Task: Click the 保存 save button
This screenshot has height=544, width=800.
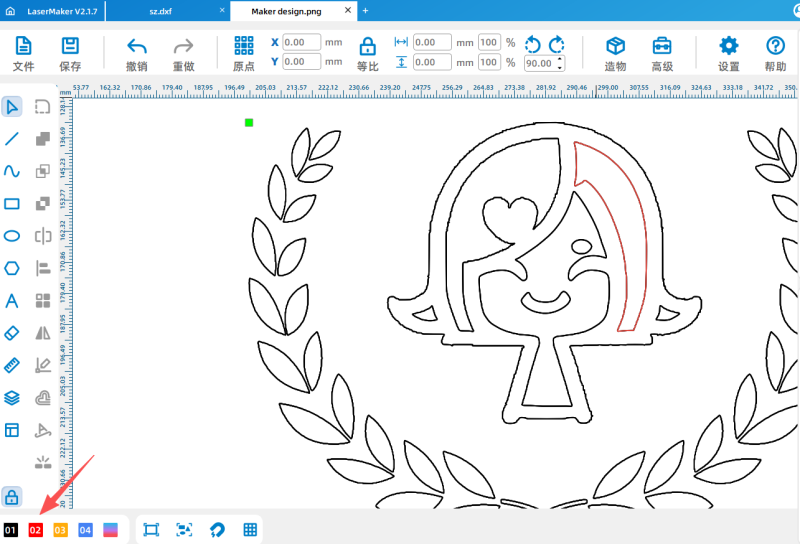Action: (x=70, y=53)
